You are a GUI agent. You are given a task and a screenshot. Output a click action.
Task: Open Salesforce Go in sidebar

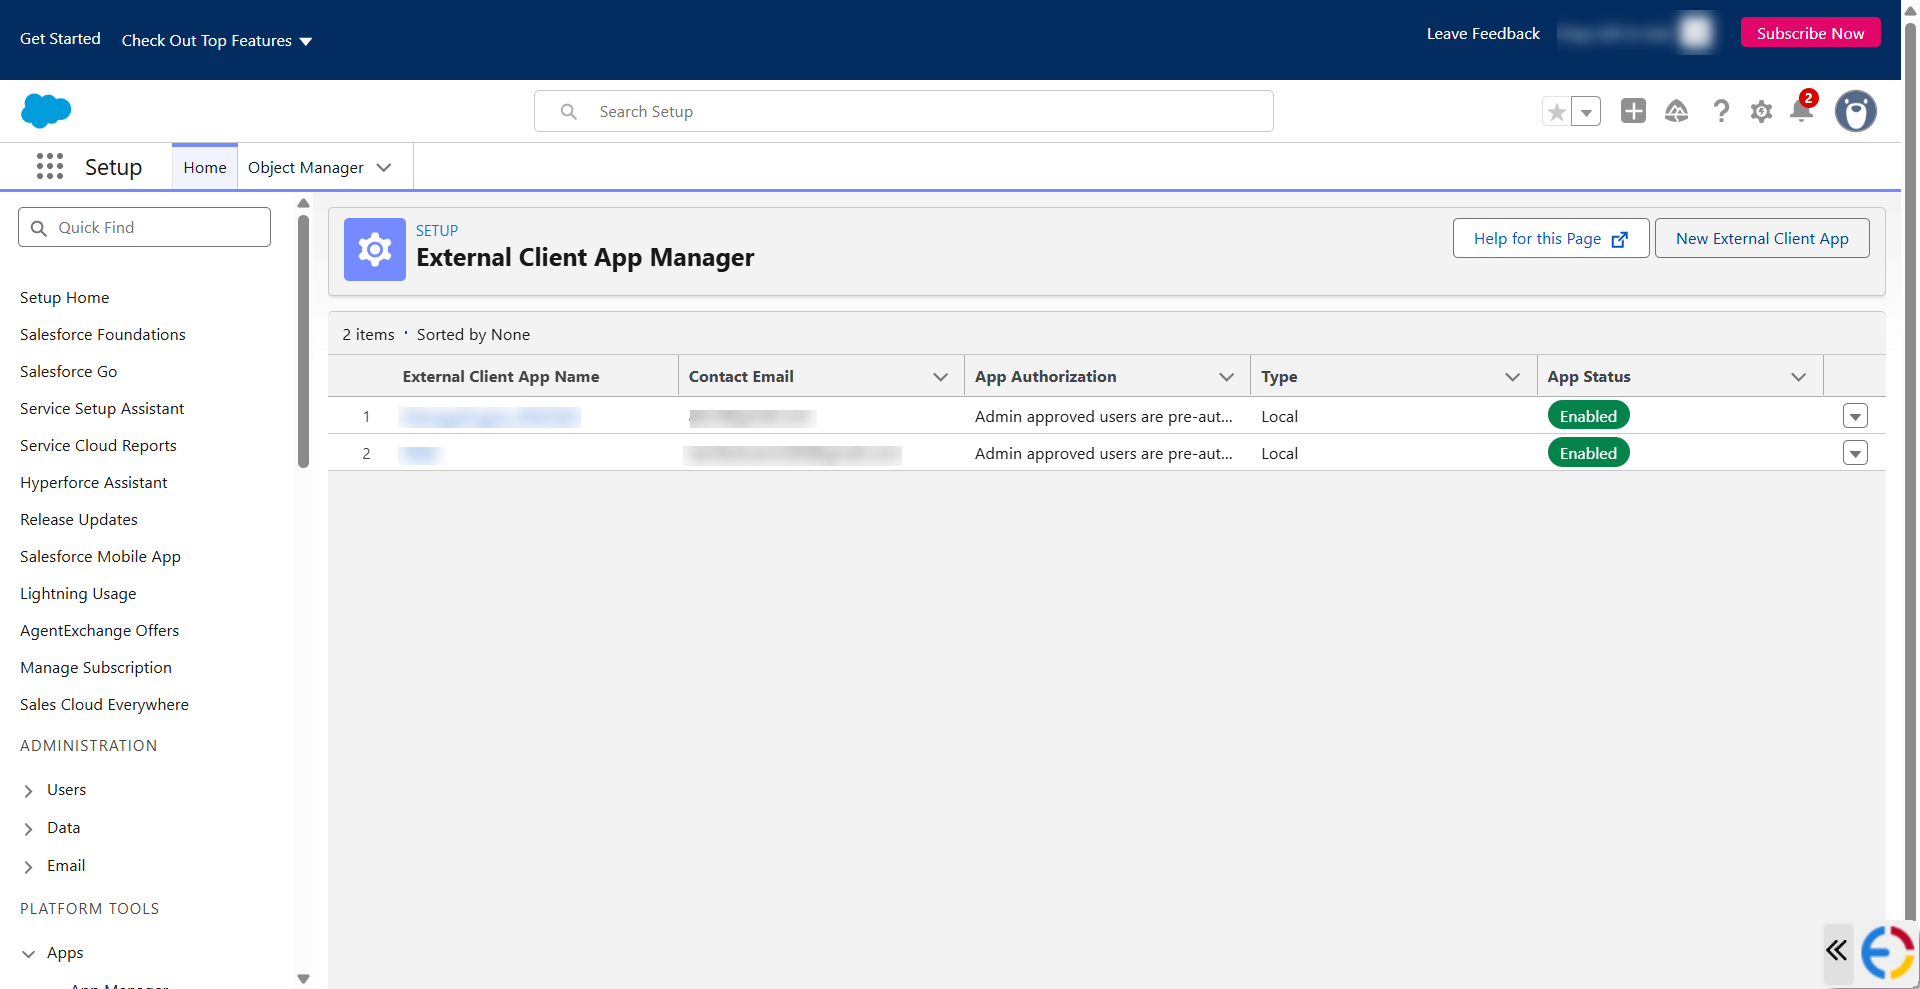69,371
